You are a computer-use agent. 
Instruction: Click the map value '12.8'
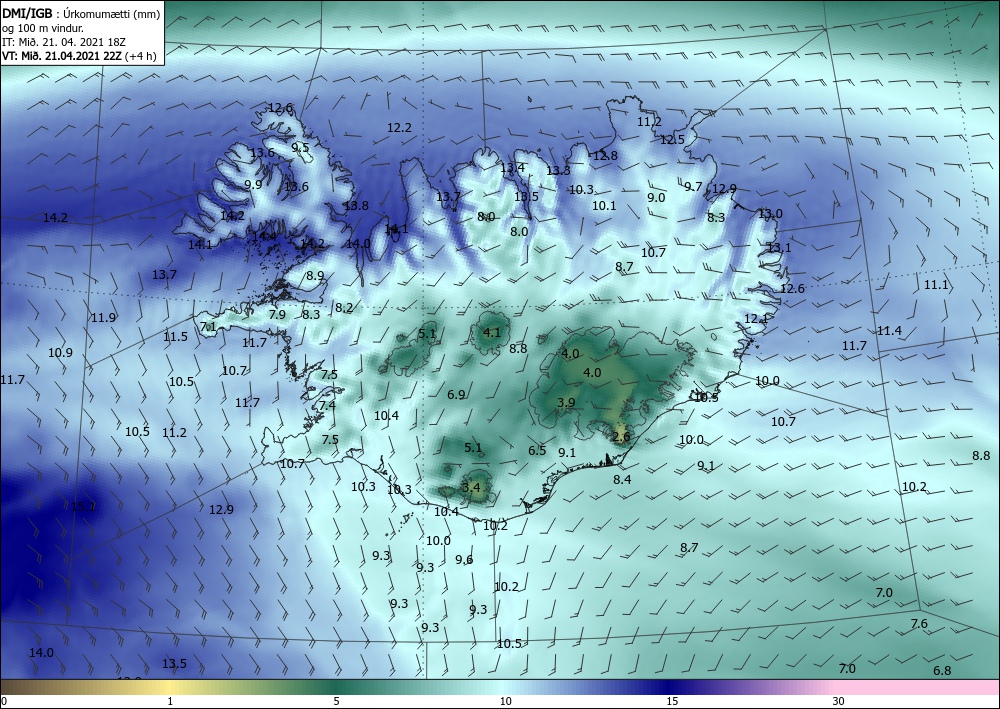(605, 156)
